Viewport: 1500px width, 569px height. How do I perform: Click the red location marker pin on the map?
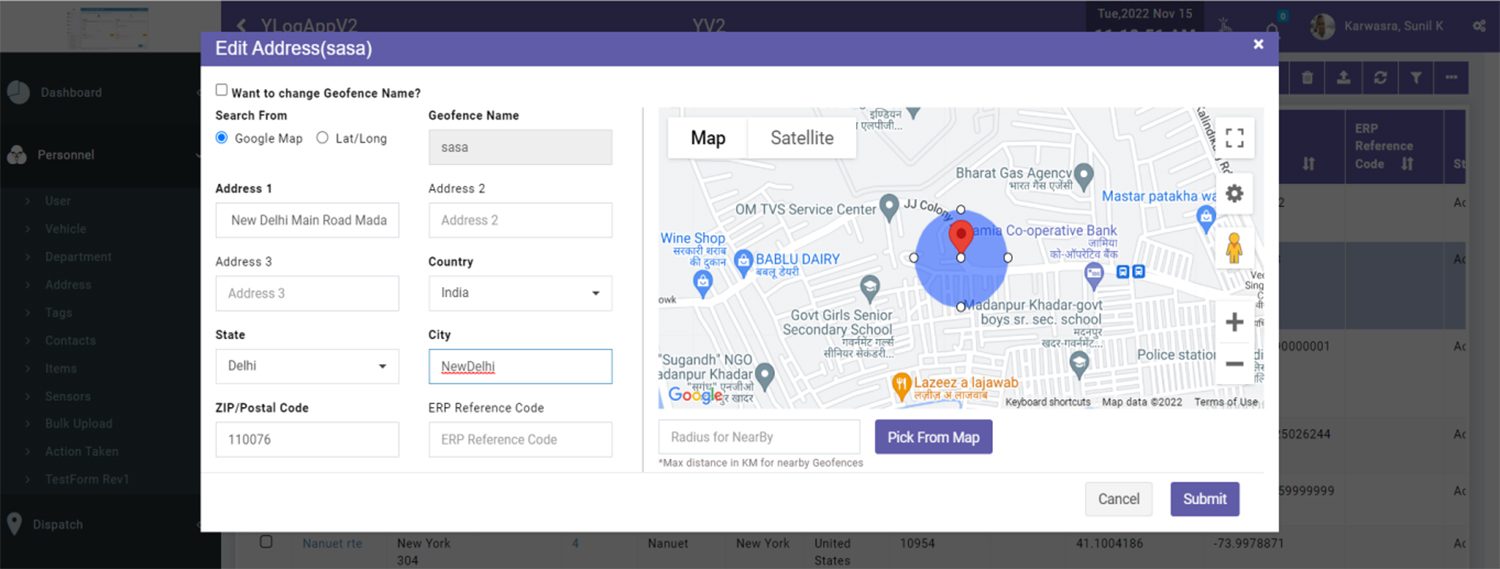(x=961, y=239)
